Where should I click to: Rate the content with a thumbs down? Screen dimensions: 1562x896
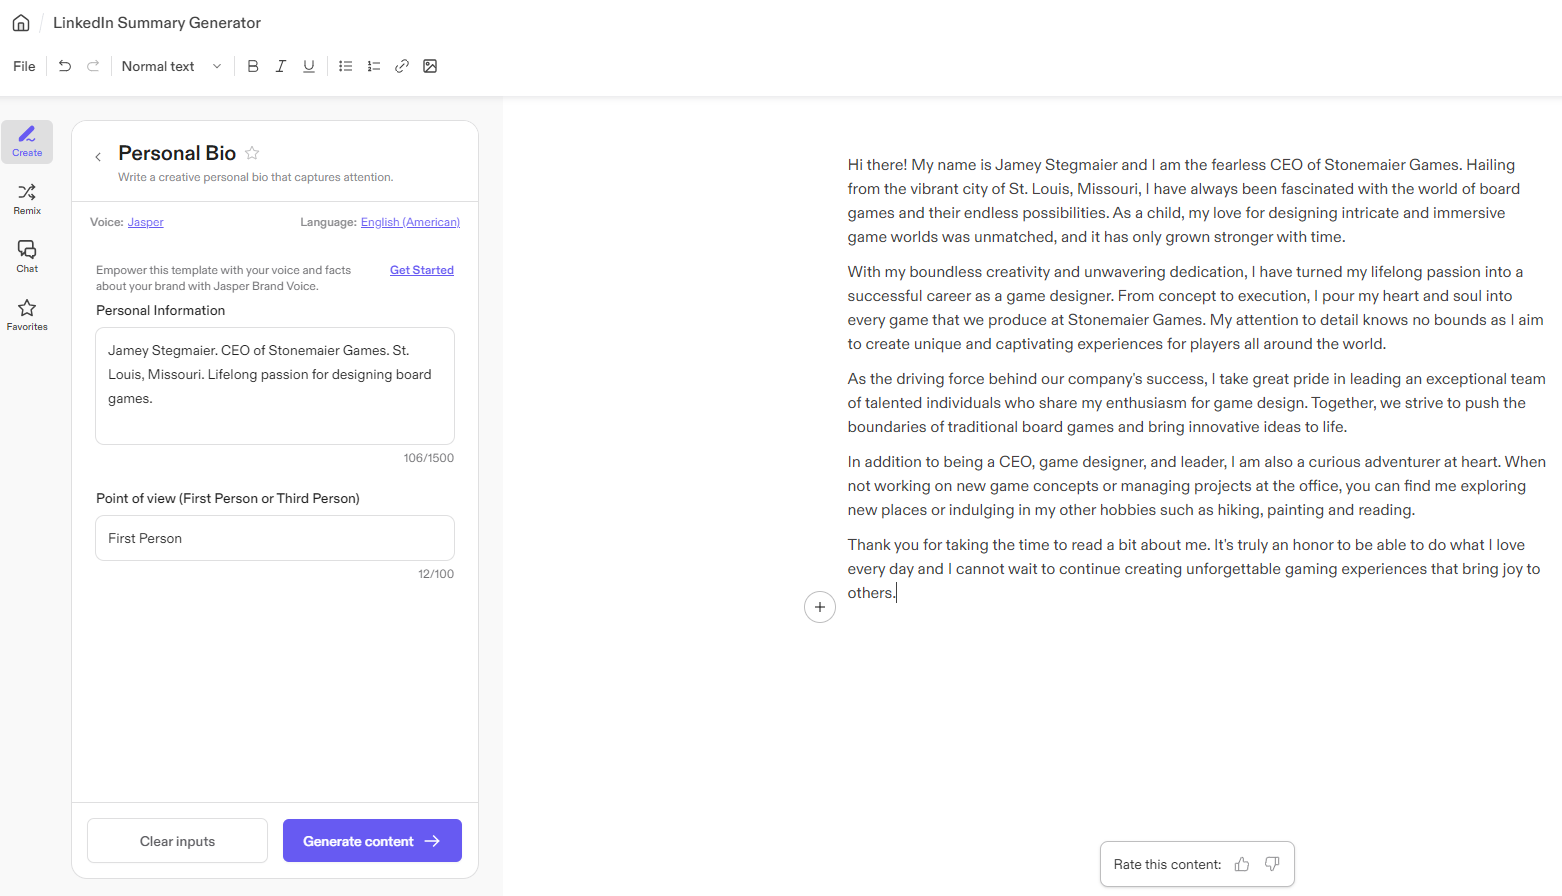point(1271,863)
